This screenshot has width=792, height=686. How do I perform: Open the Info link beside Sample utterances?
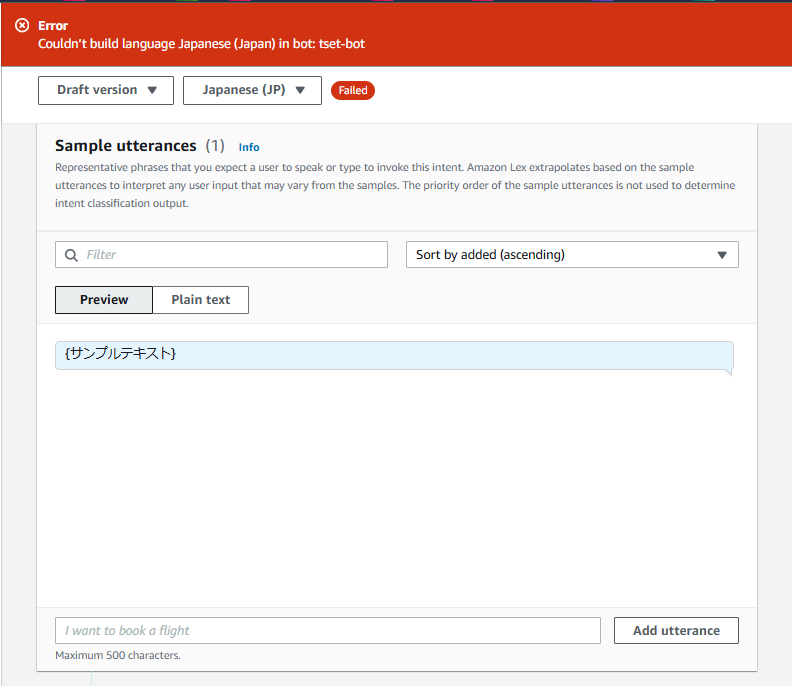(x=249, y=147)
